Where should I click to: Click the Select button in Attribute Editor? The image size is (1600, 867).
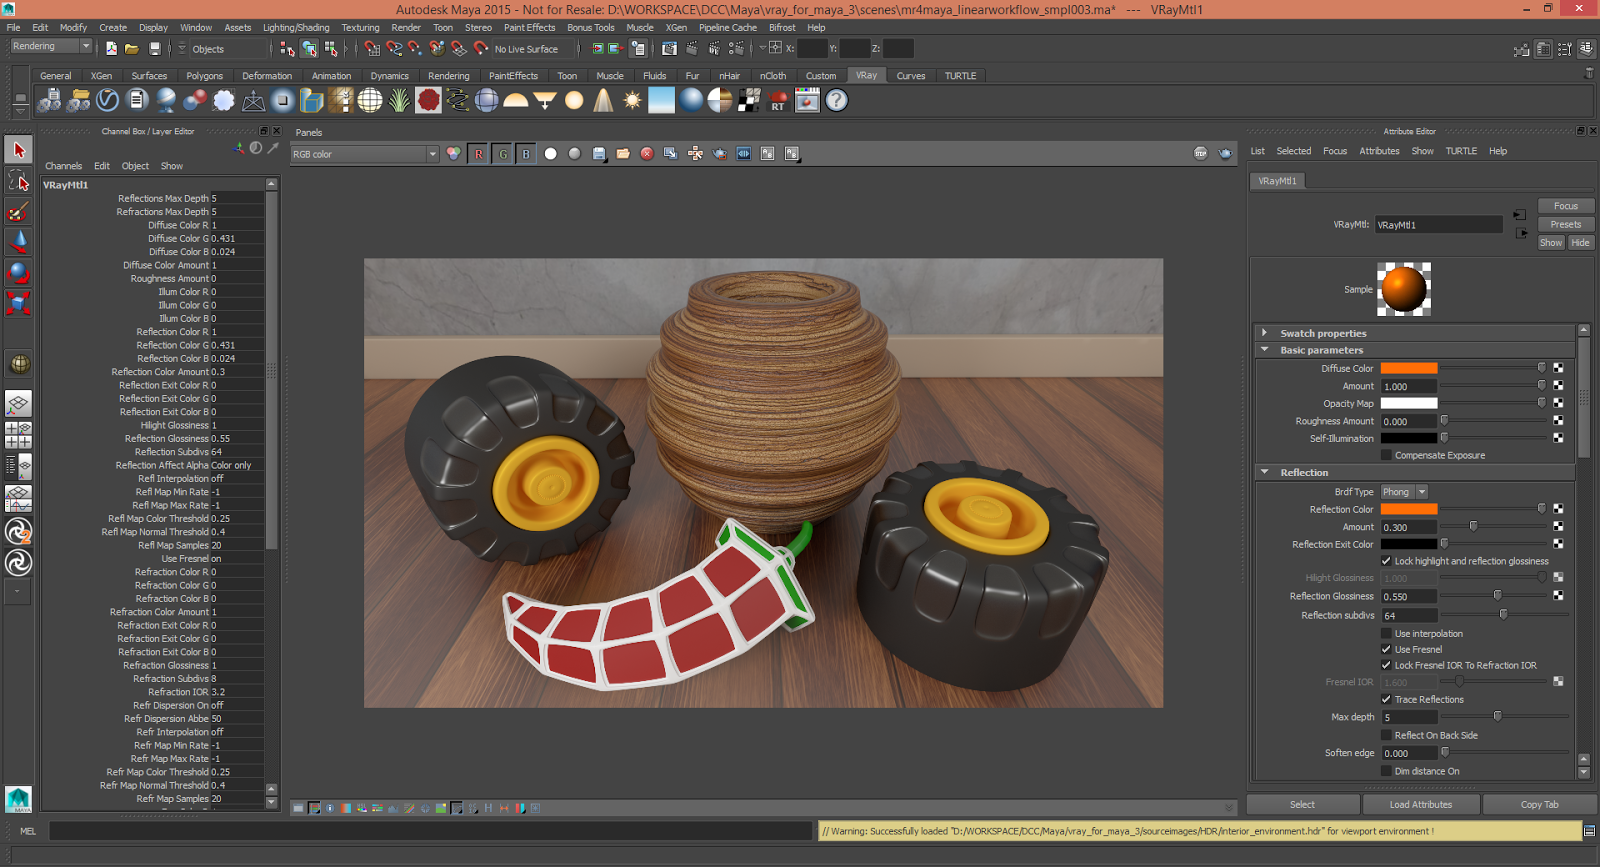1302,804
